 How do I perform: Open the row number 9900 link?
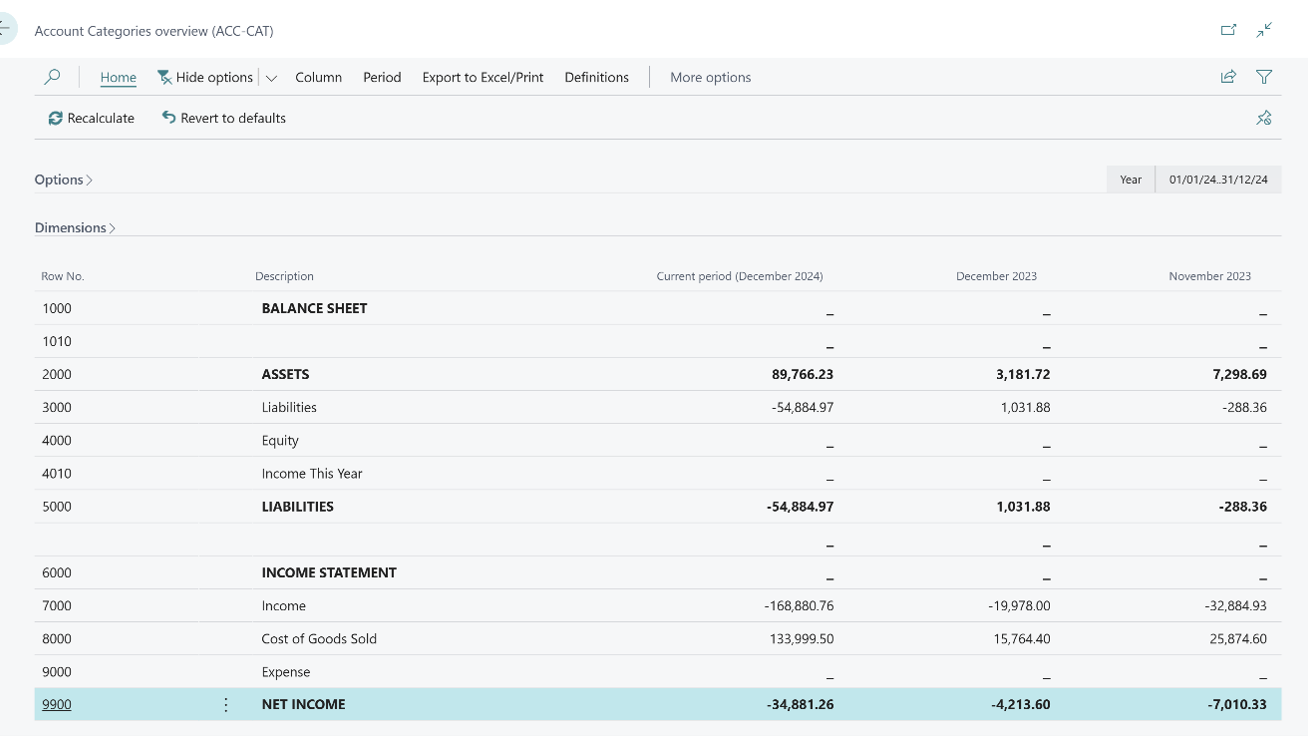[x=57, y=705]
